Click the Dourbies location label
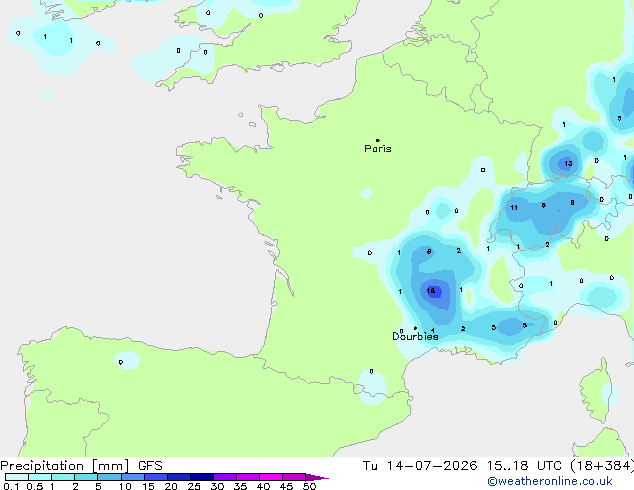This screenshot has width=634, height=490. [415, 336]
